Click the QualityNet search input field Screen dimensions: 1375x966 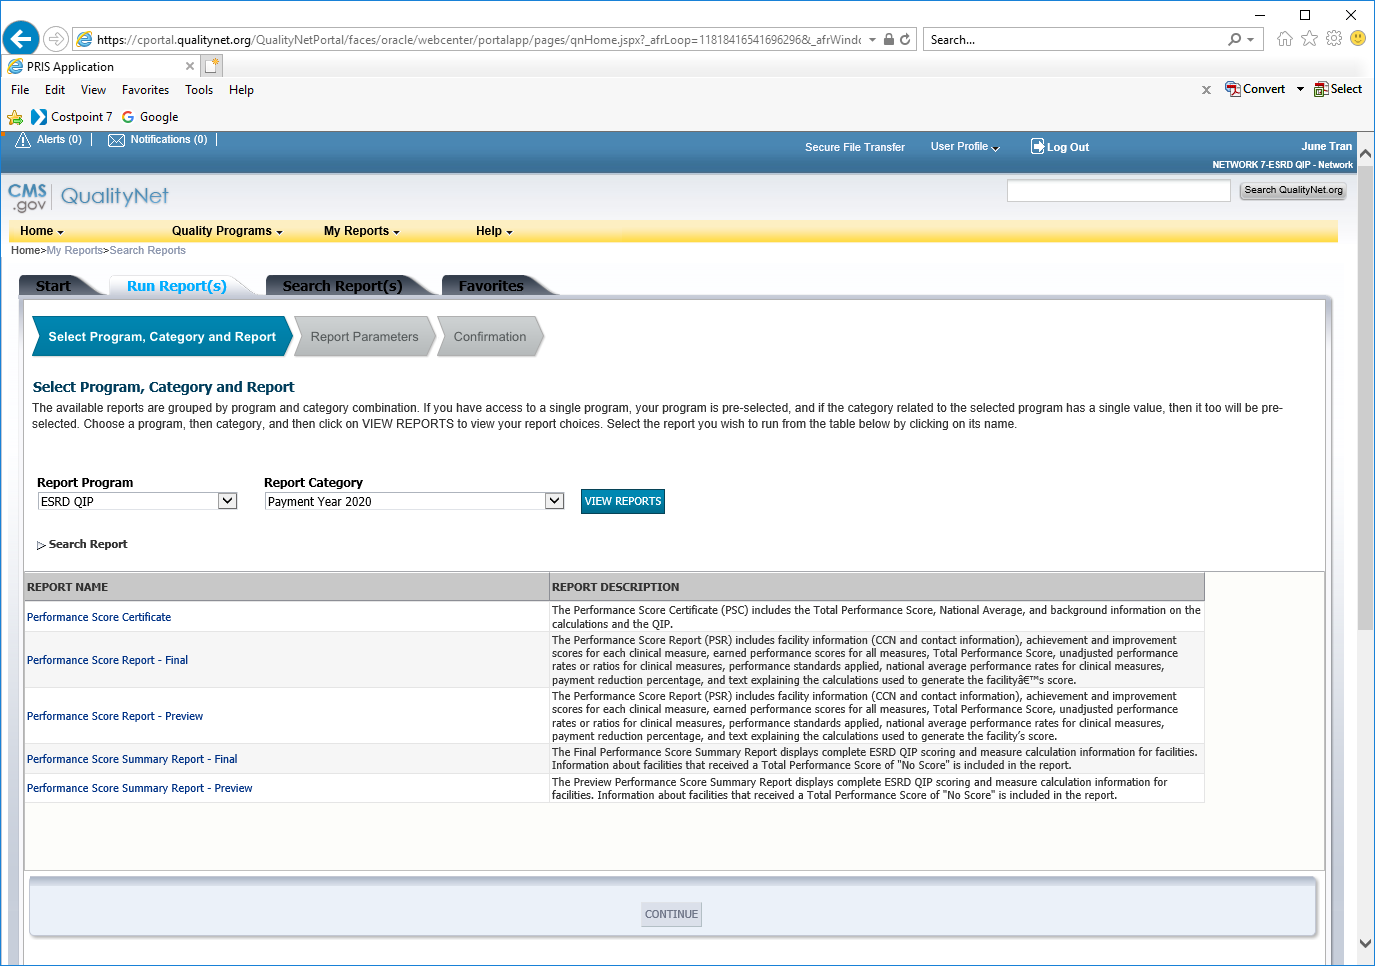click(1118, 190)
